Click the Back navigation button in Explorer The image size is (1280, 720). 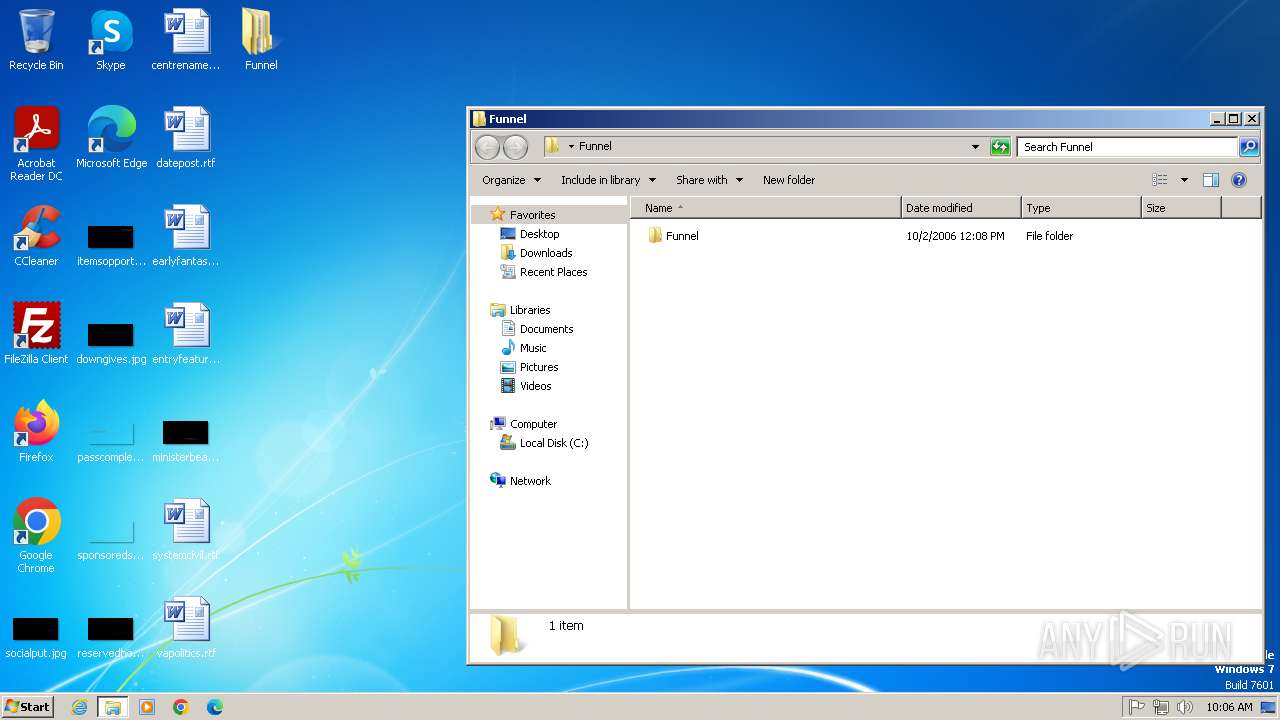coord(487,147)
